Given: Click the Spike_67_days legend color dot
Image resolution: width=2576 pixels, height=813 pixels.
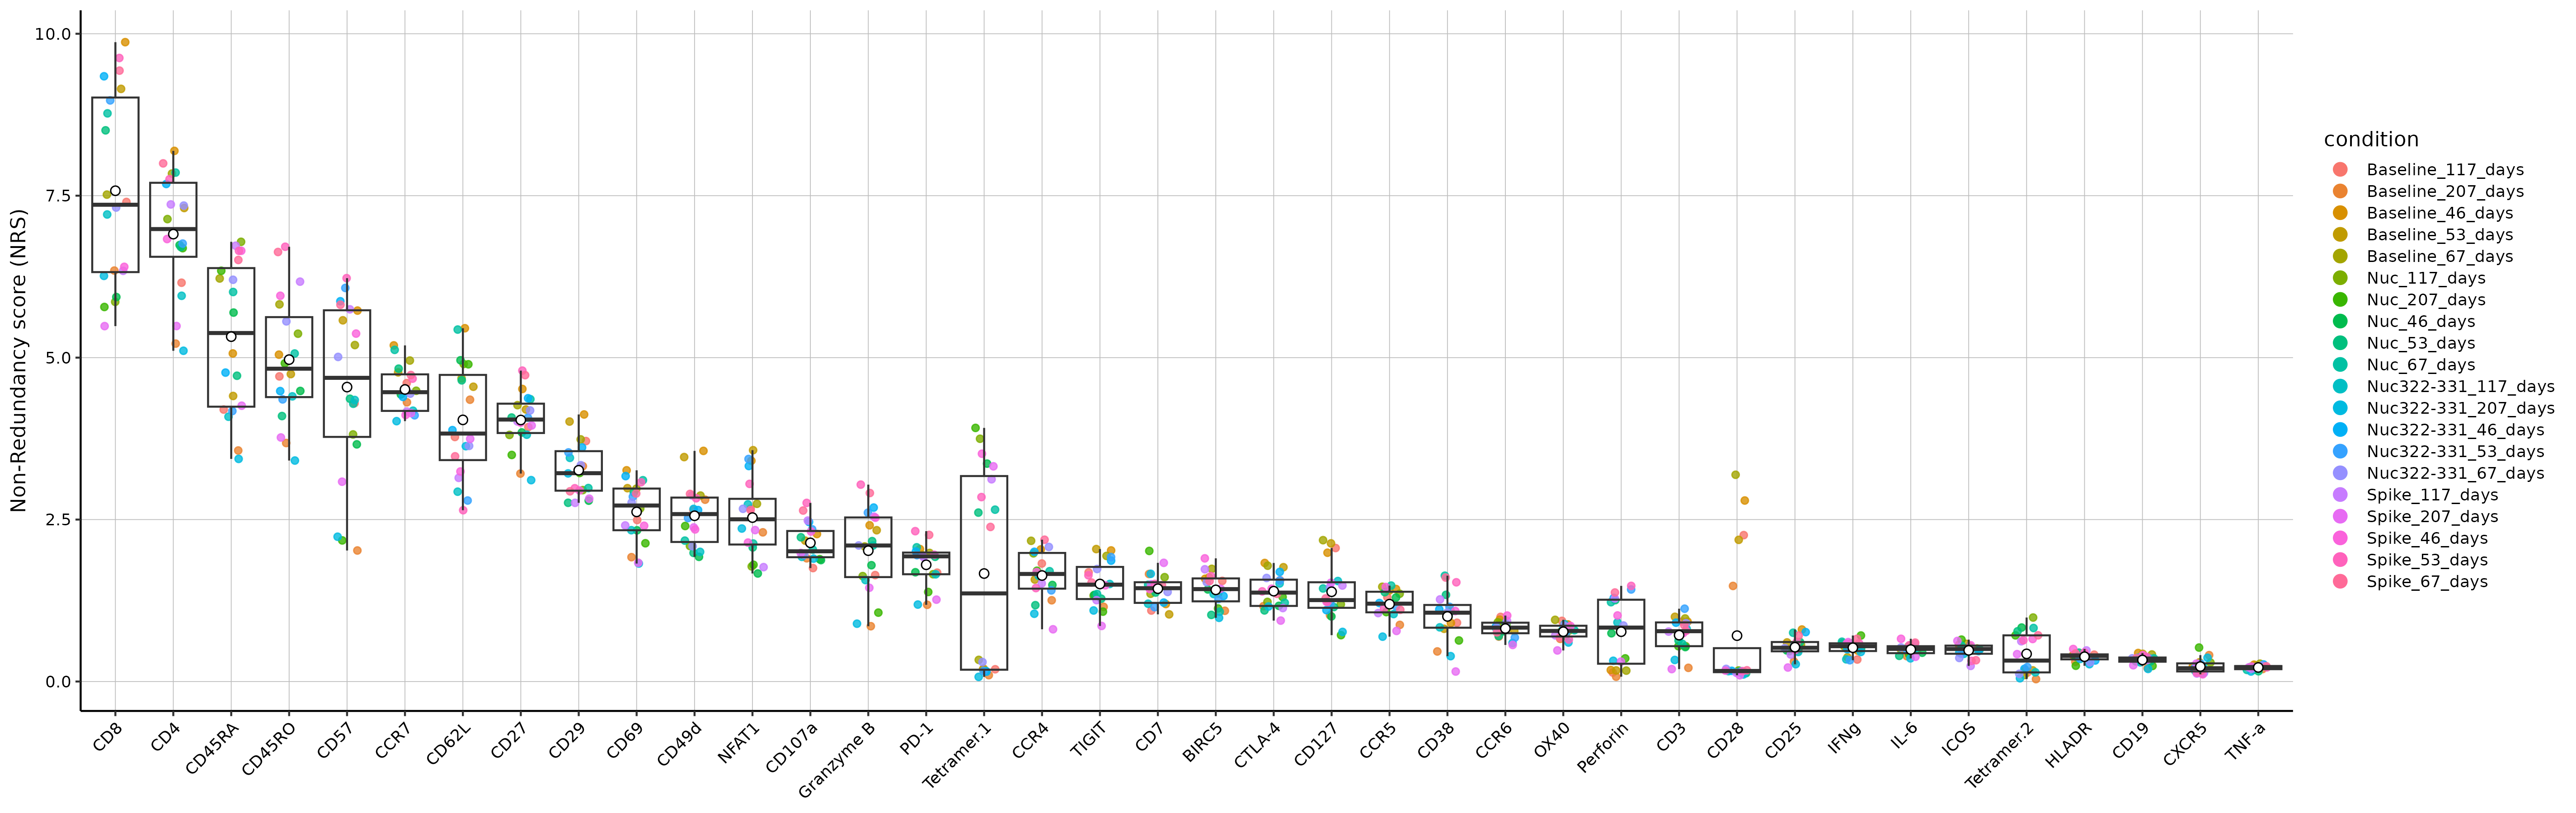Looking at the screenshot, I should coord(2340,582).
